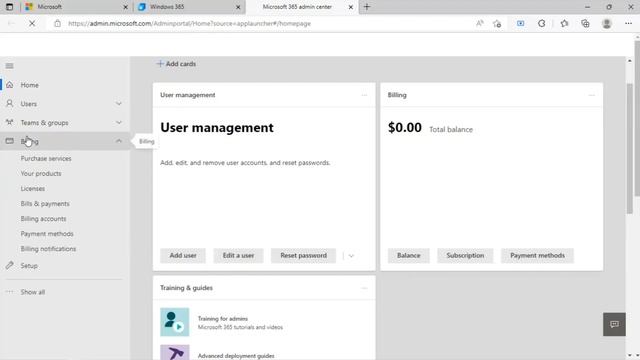This screenshot has height=360, width=640.
Task: Go to Bills & payments
Action: tap(45, 204)
